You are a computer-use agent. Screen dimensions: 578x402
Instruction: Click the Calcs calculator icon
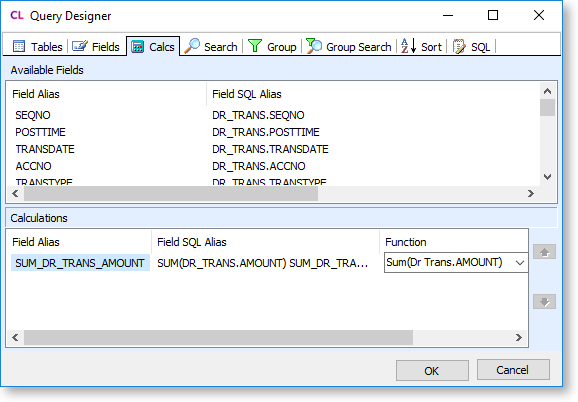coord(137,47)
